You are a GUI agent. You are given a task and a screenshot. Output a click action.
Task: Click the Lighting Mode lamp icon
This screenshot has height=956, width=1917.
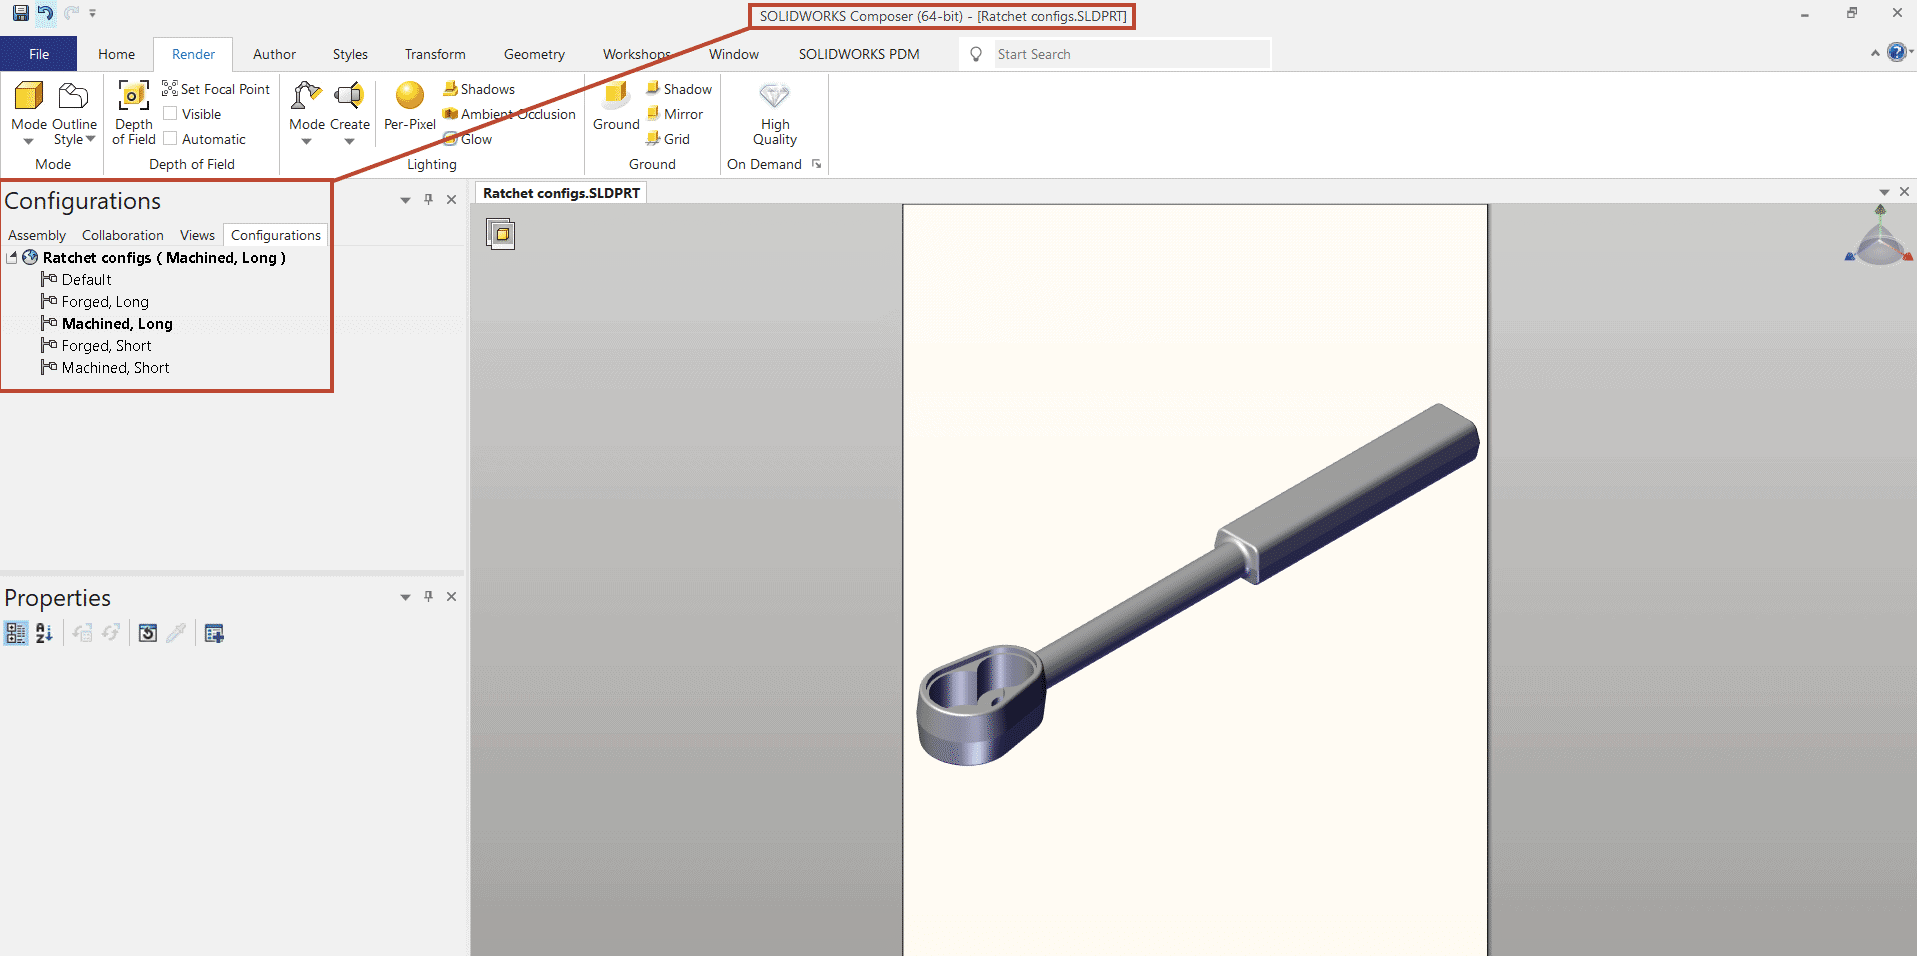[306, 96]
